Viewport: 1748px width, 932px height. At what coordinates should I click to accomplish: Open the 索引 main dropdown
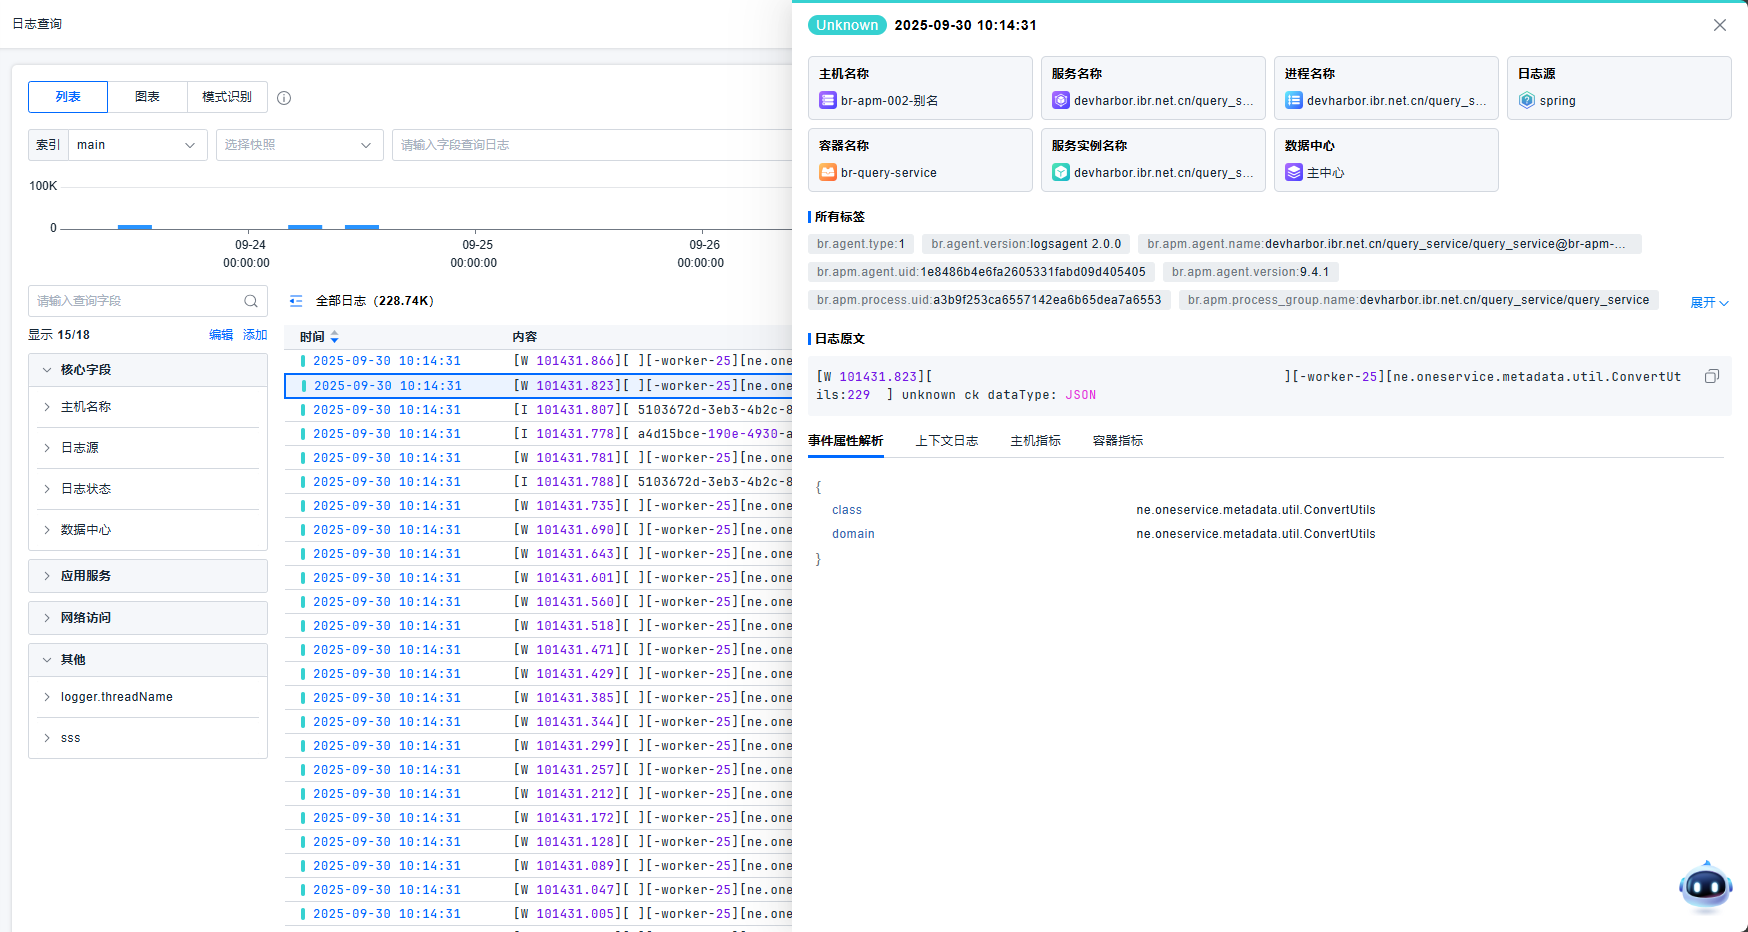137,145
